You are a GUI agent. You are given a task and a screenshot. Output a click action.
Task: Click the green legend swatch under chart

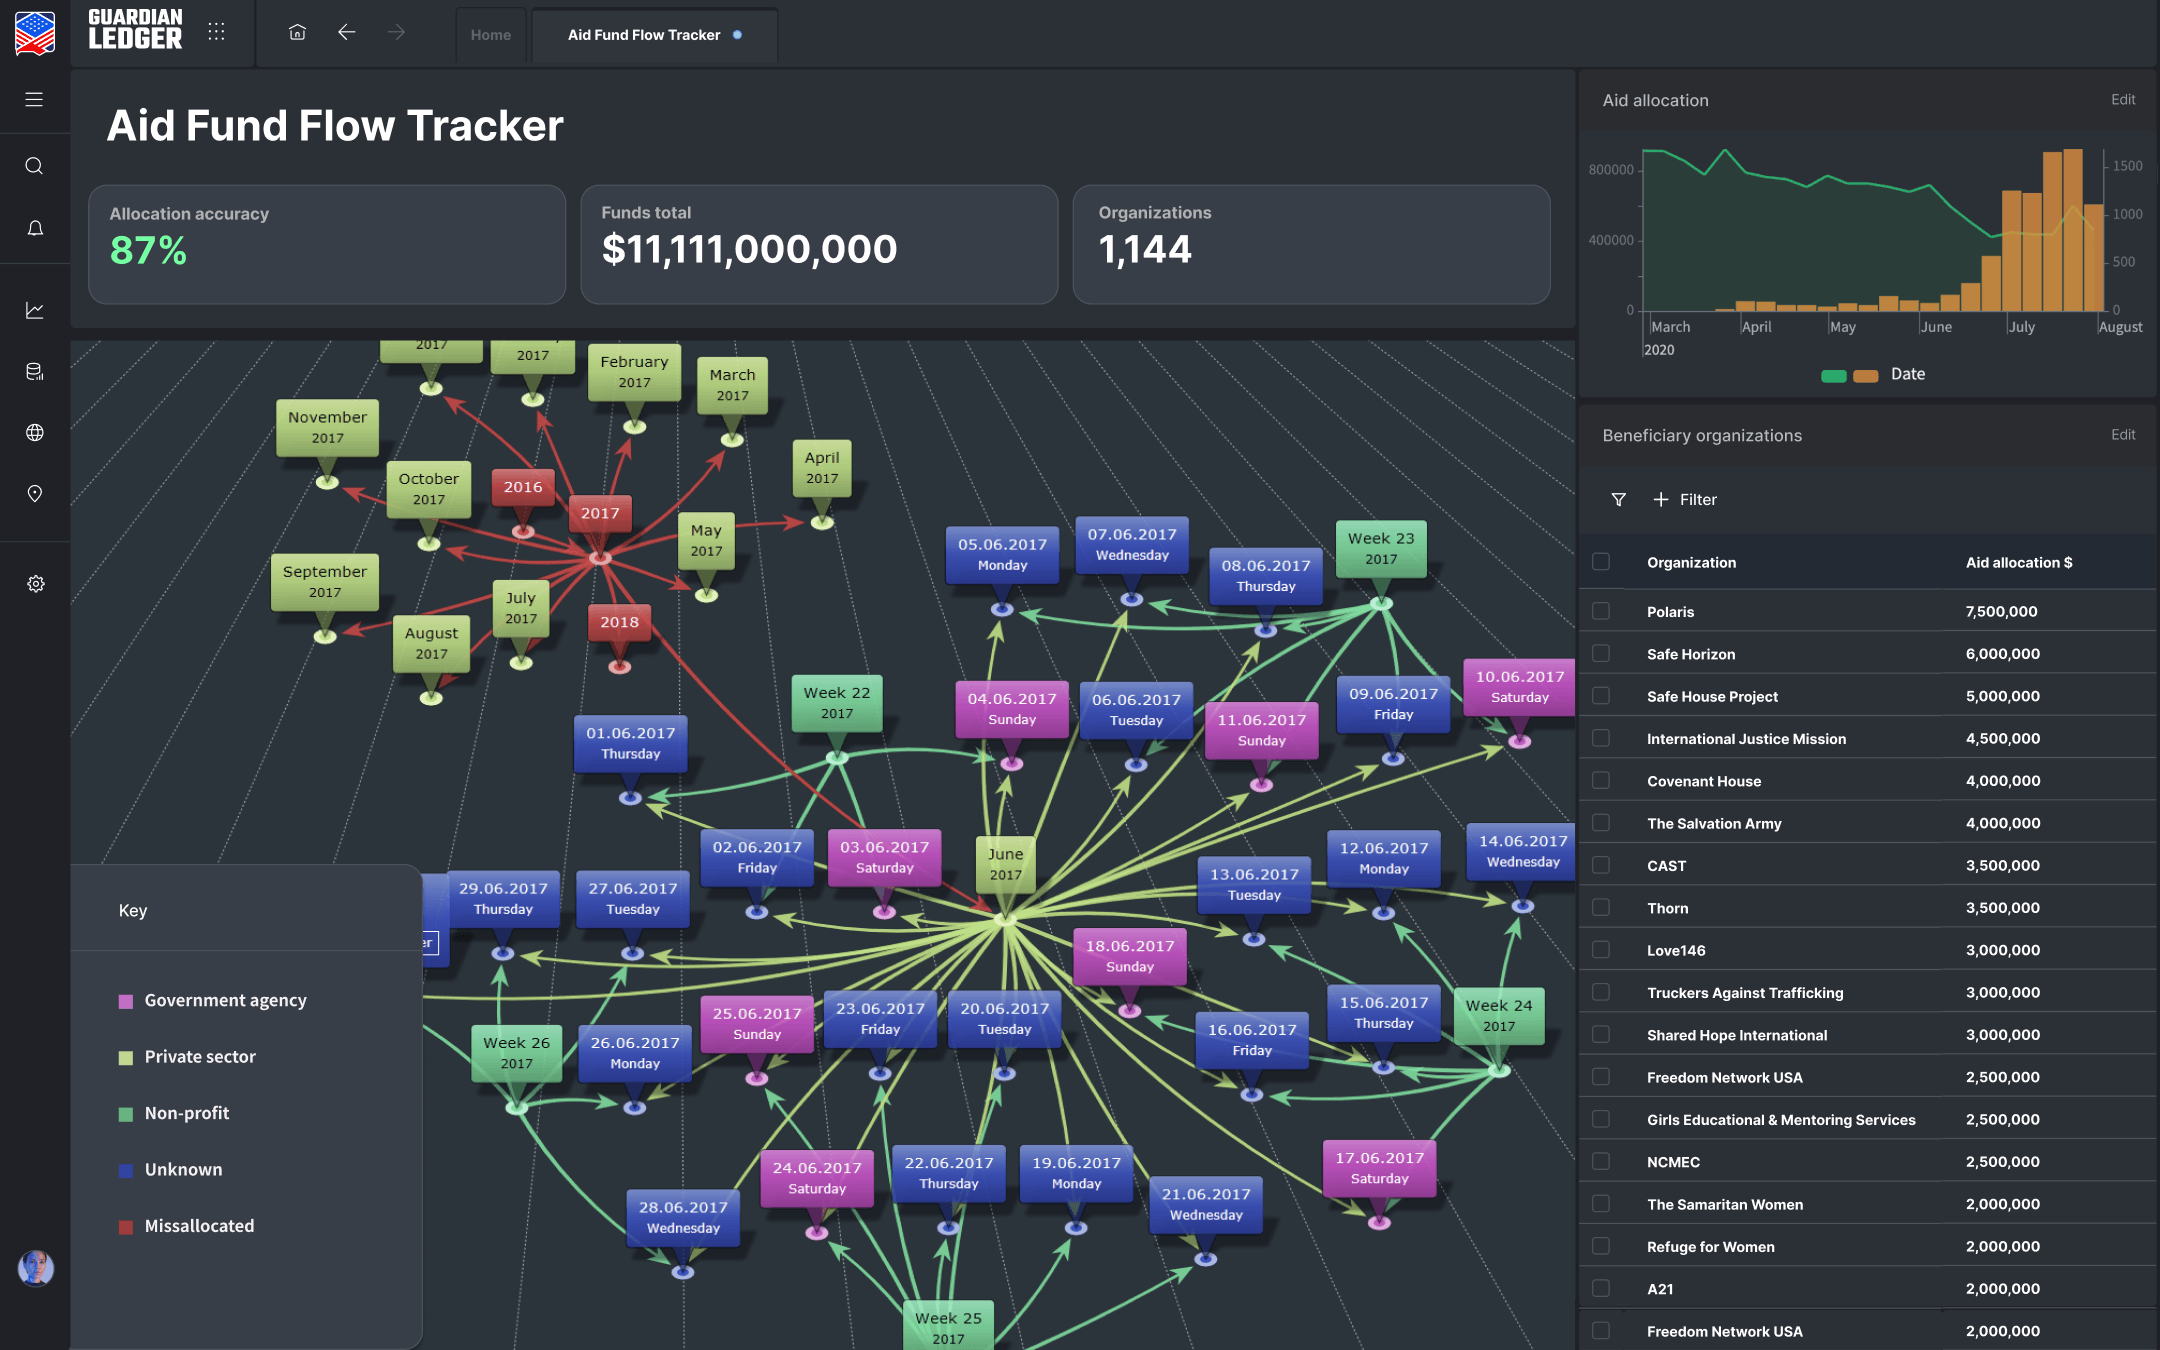pyautogui.click(x=1833, y=376)
